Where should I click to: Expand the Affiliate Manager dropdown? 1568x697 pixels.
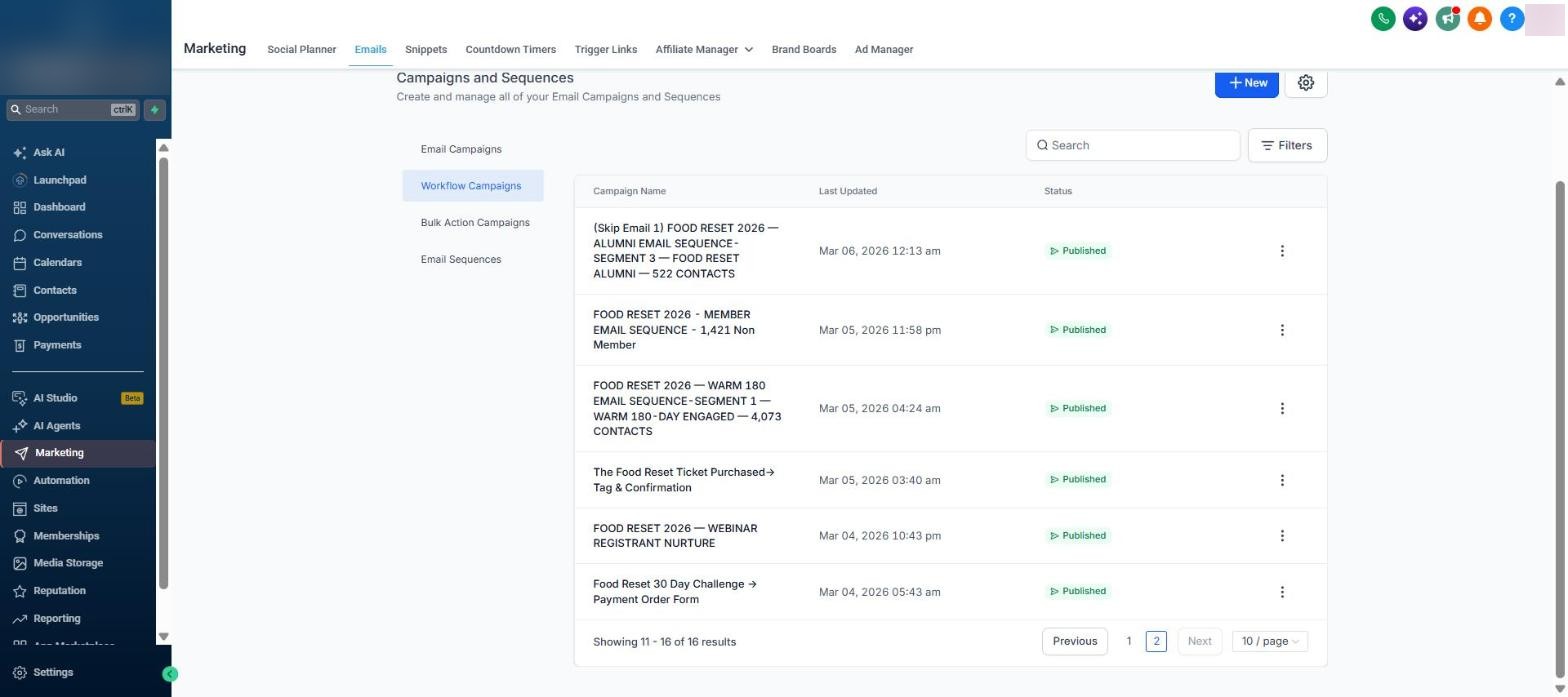704,49
